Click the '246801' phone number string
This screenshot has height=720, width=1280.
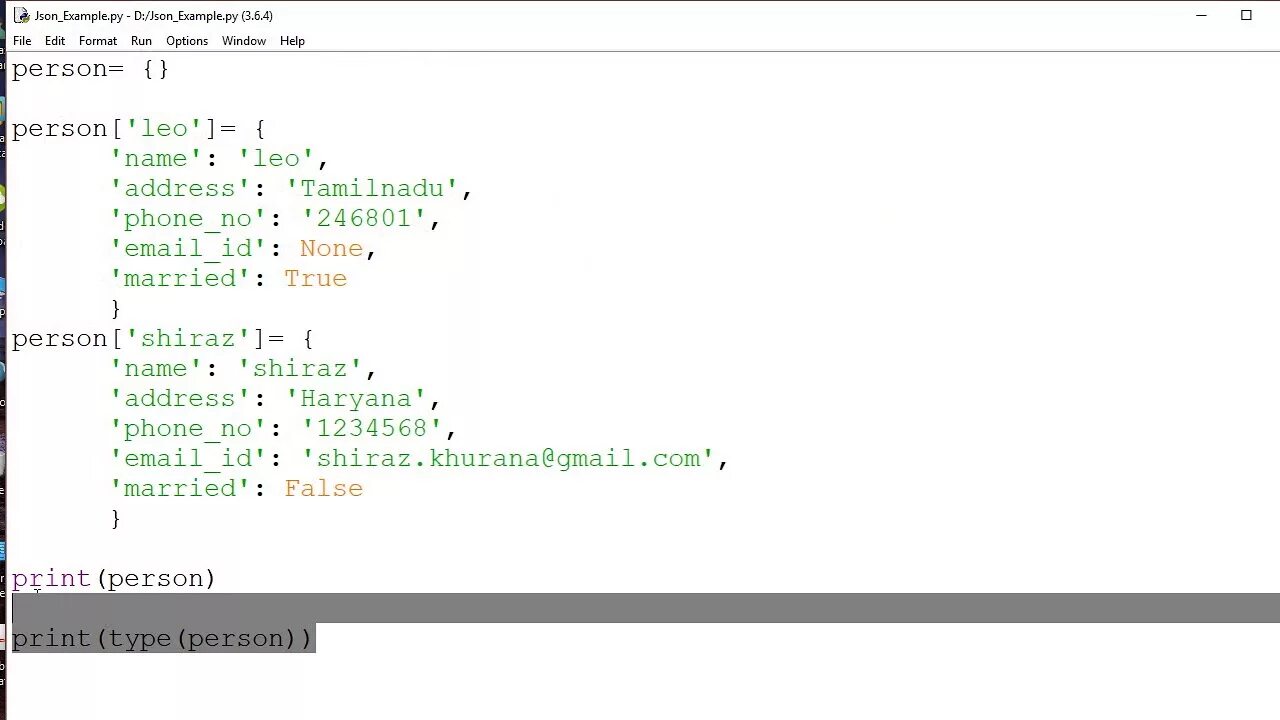[x=364, y=218]
